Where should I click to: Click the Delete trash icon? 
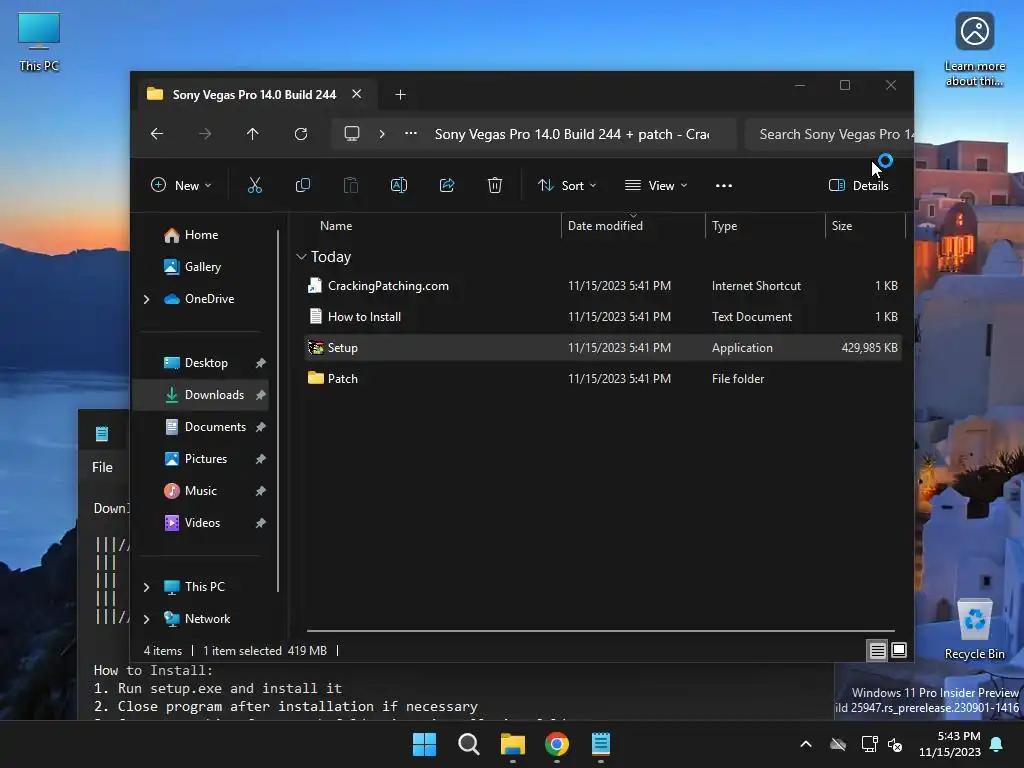(495, 185)
